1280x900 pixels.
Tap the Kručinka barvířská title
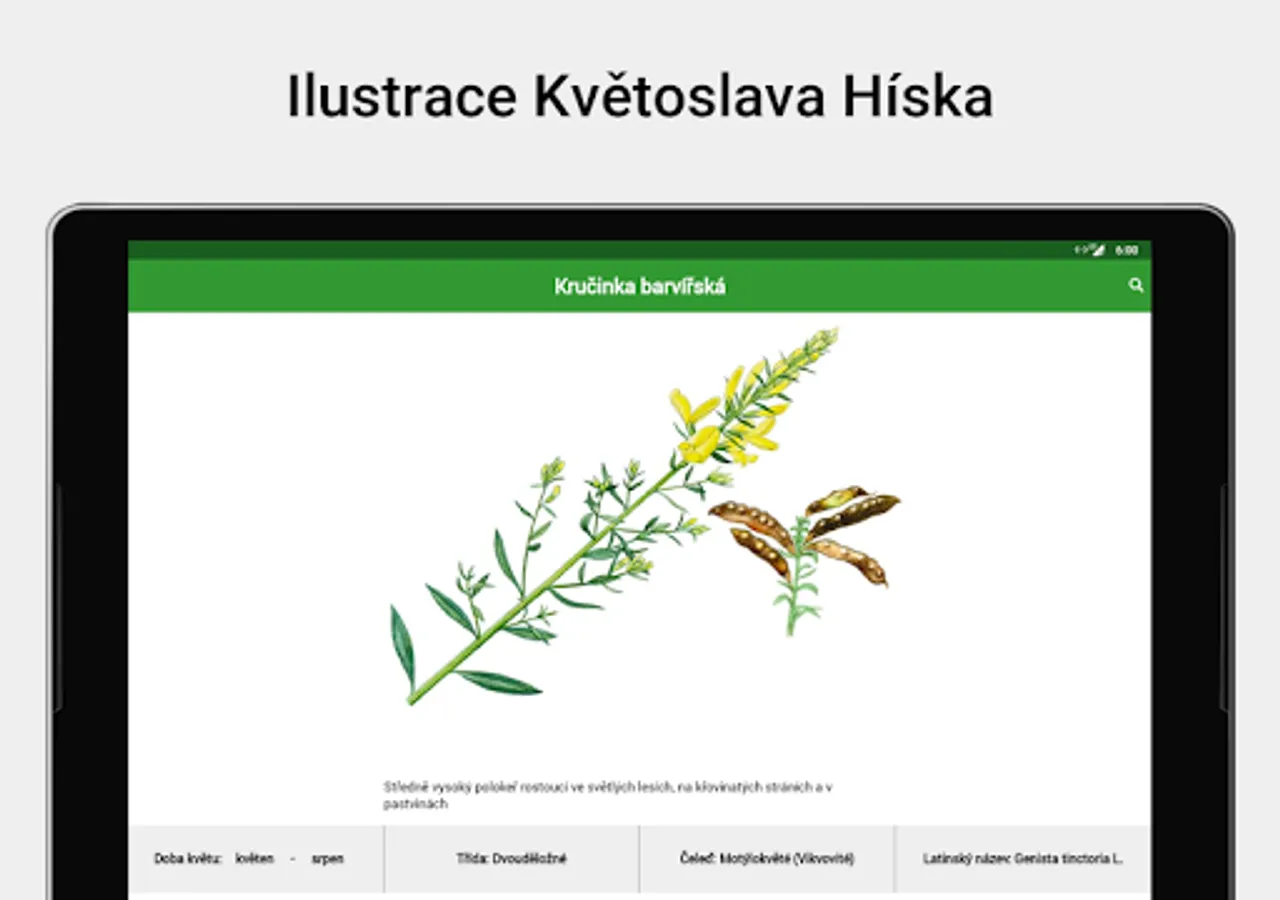pyautogui.click(x=640, y=287)
